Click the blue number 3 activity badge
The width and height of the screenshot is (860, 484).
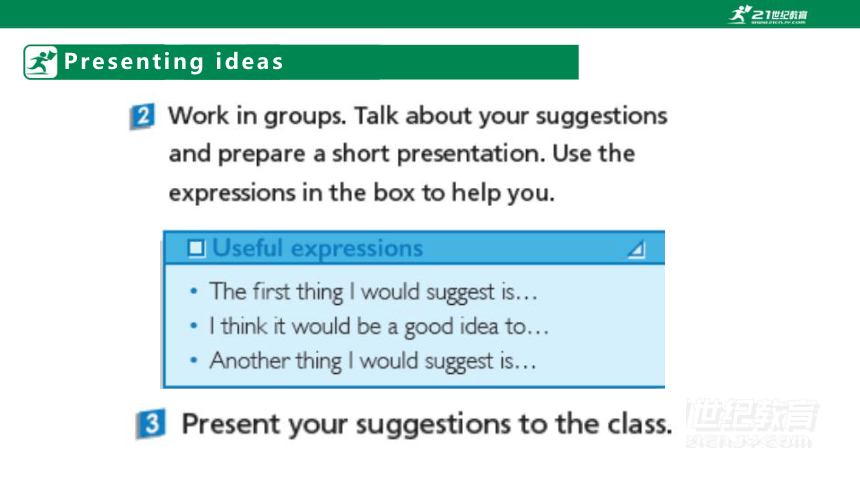[x=151, y=424]
